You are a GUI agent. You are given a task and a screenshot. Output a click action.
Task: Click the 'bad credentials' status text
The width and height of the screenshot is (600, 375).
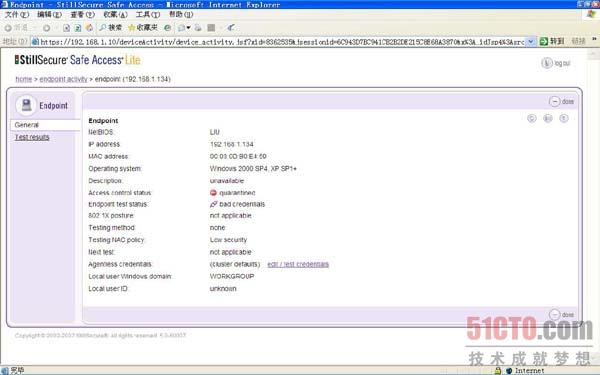pyautogui.click(x=242, y=204)
